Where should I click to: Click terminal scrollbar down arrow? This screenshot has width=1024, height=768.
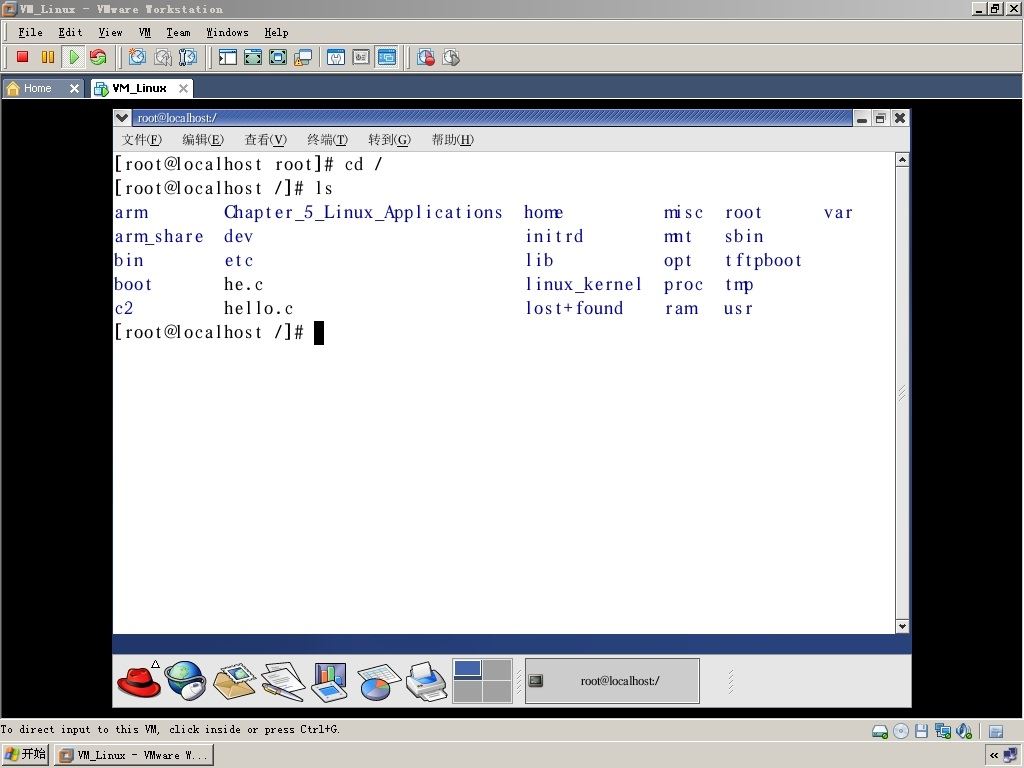902,626
